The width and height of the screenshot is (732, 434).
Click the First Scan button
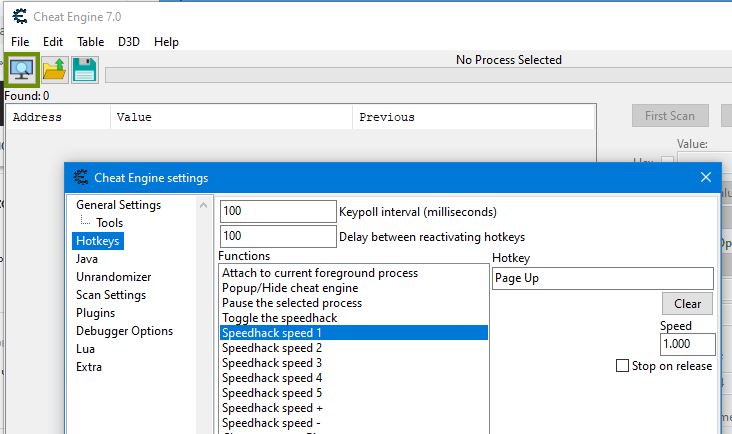[670, 116]
